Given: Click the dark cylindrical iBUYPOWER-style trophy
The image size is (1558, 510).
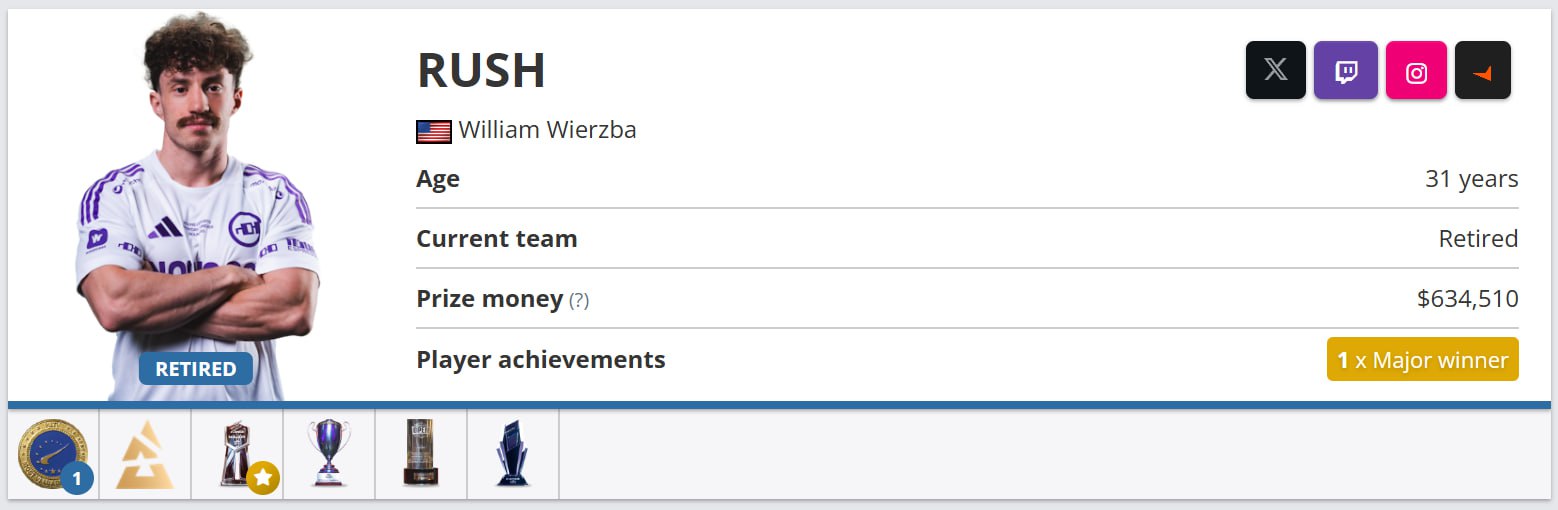Looking at the screenshot, I should coord(421,453).
